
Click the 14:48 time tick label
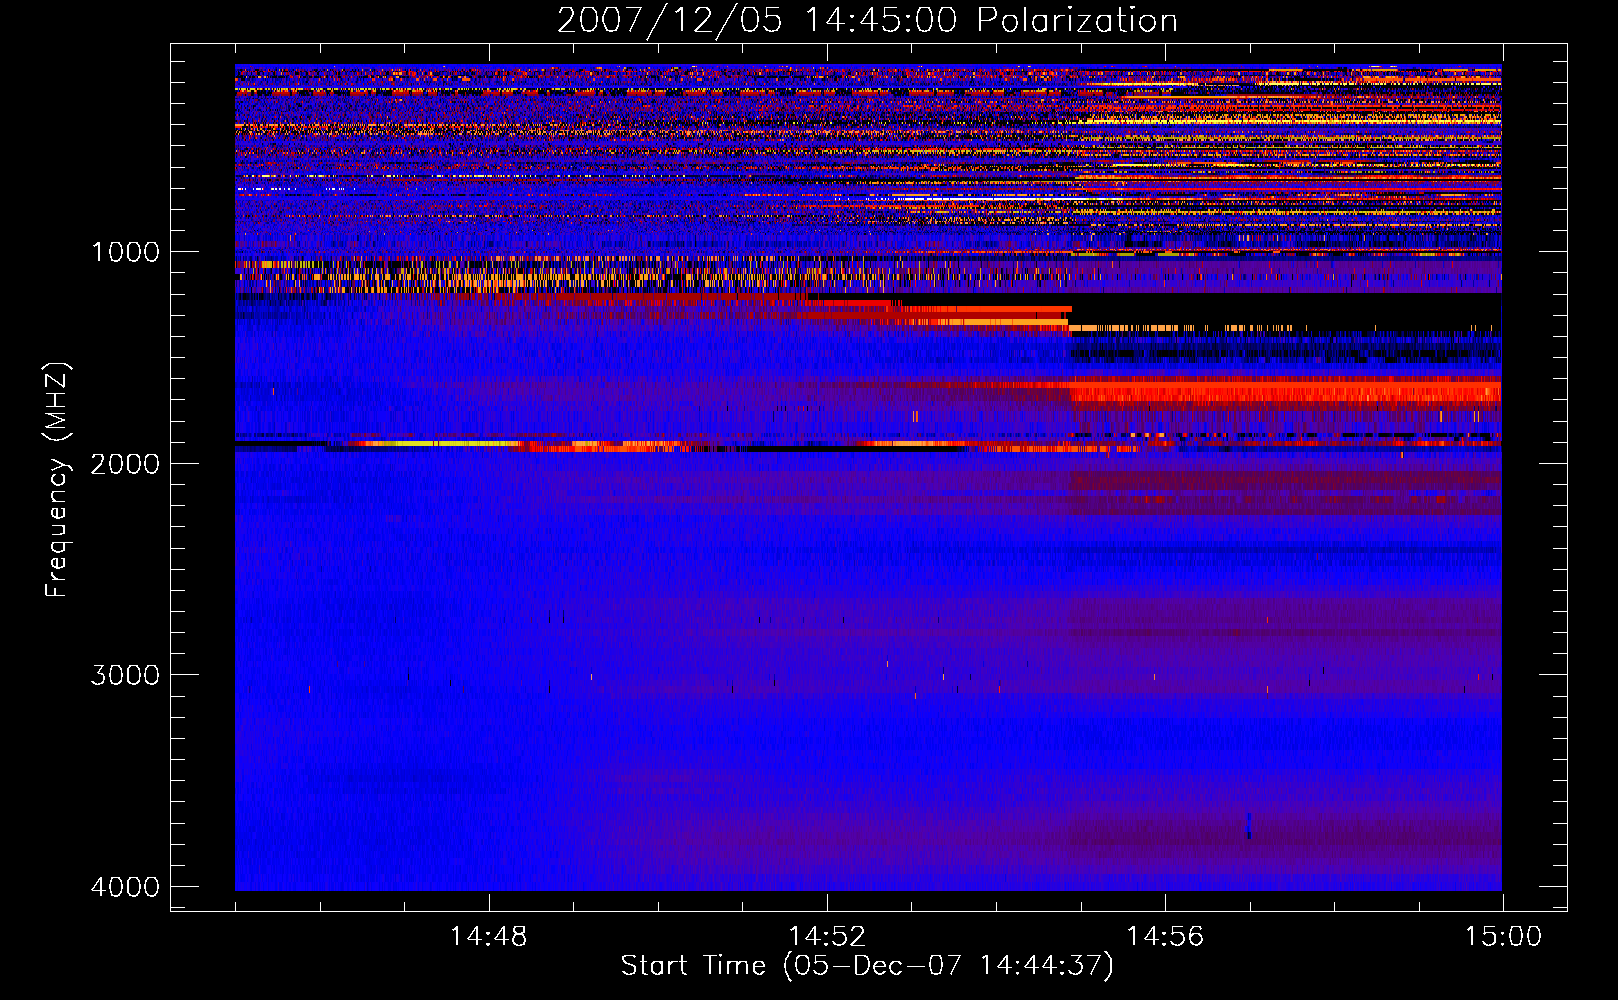[489, 937]
